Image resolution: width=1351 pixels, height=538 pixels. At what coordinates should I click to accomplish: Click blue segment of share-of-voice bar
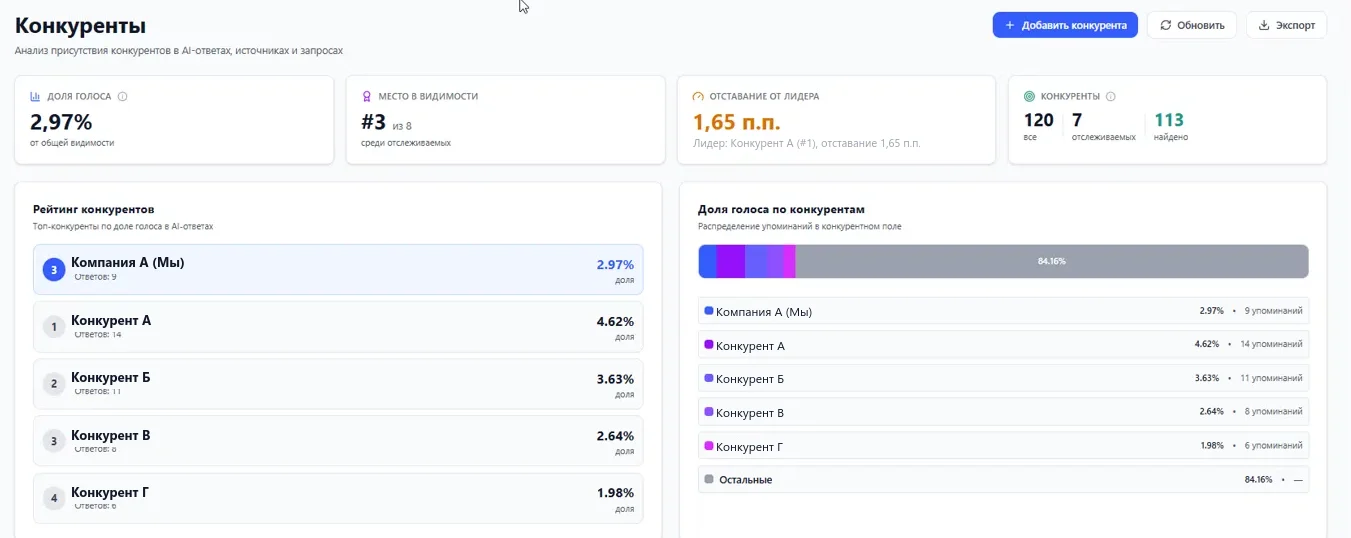[x=707, y=261]
